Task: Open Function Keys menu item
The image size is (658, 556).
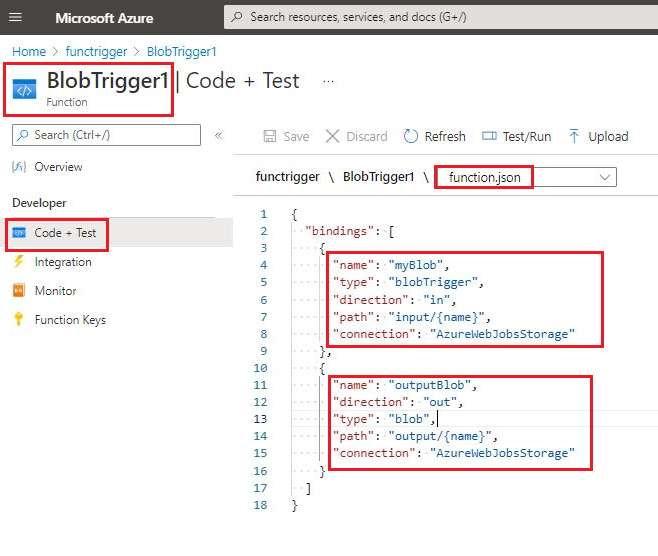Action: pyautogui.click(x=70, y=320)
